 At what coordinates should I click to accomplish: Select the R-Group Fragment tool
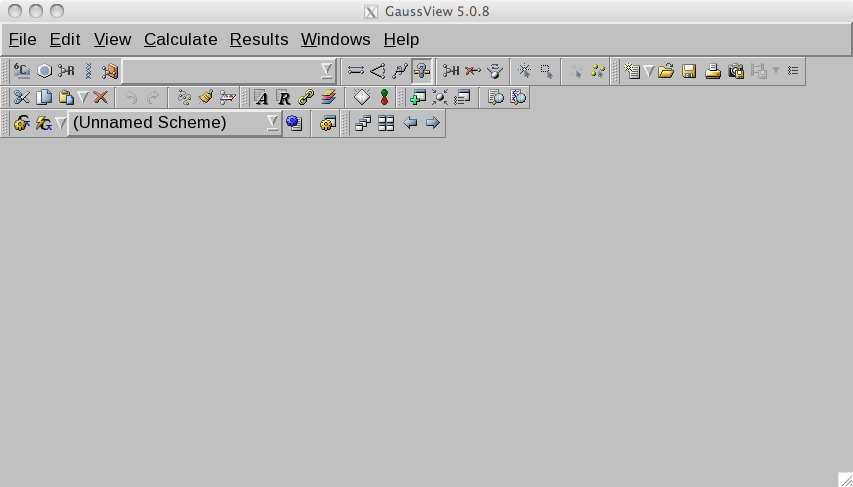[x=66, y=71]
